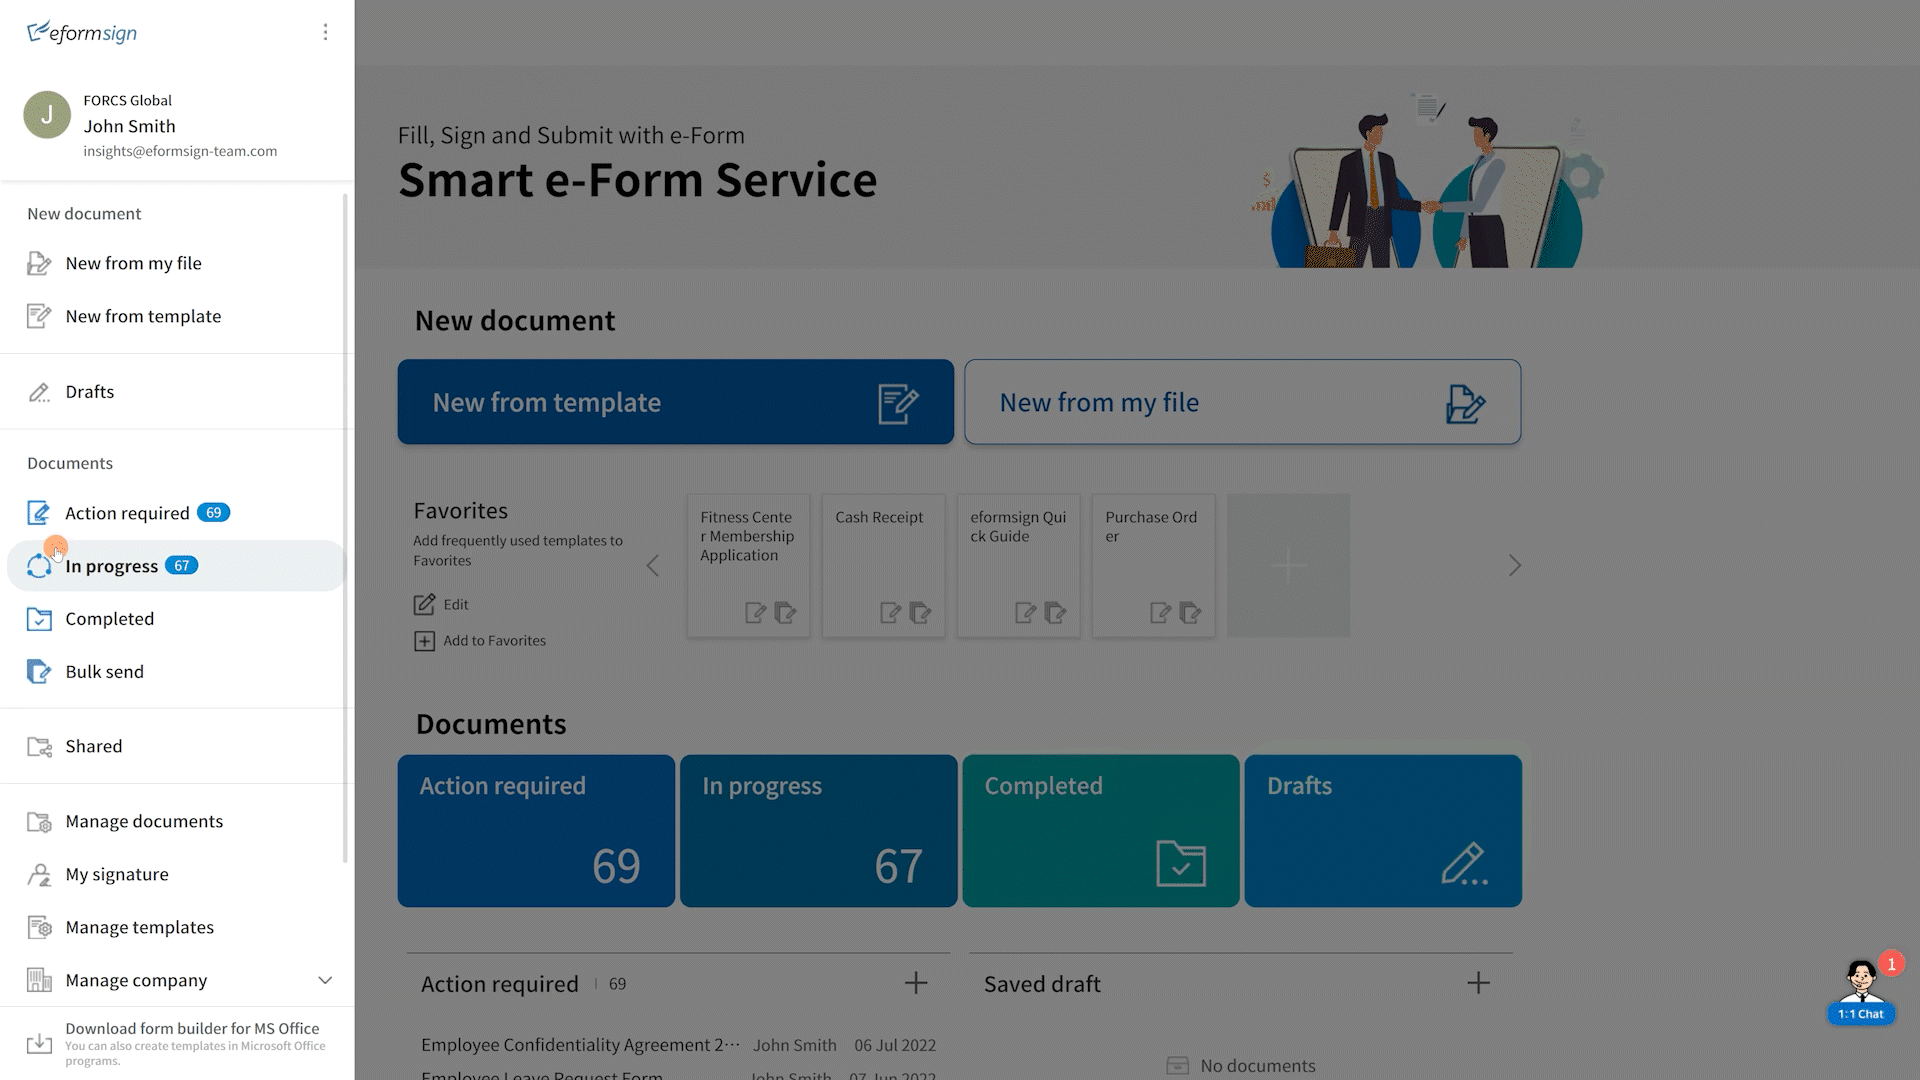Click the Shared folder sidebar icon
Screen dimensions: 1920x1080
(x=39, y=747)
